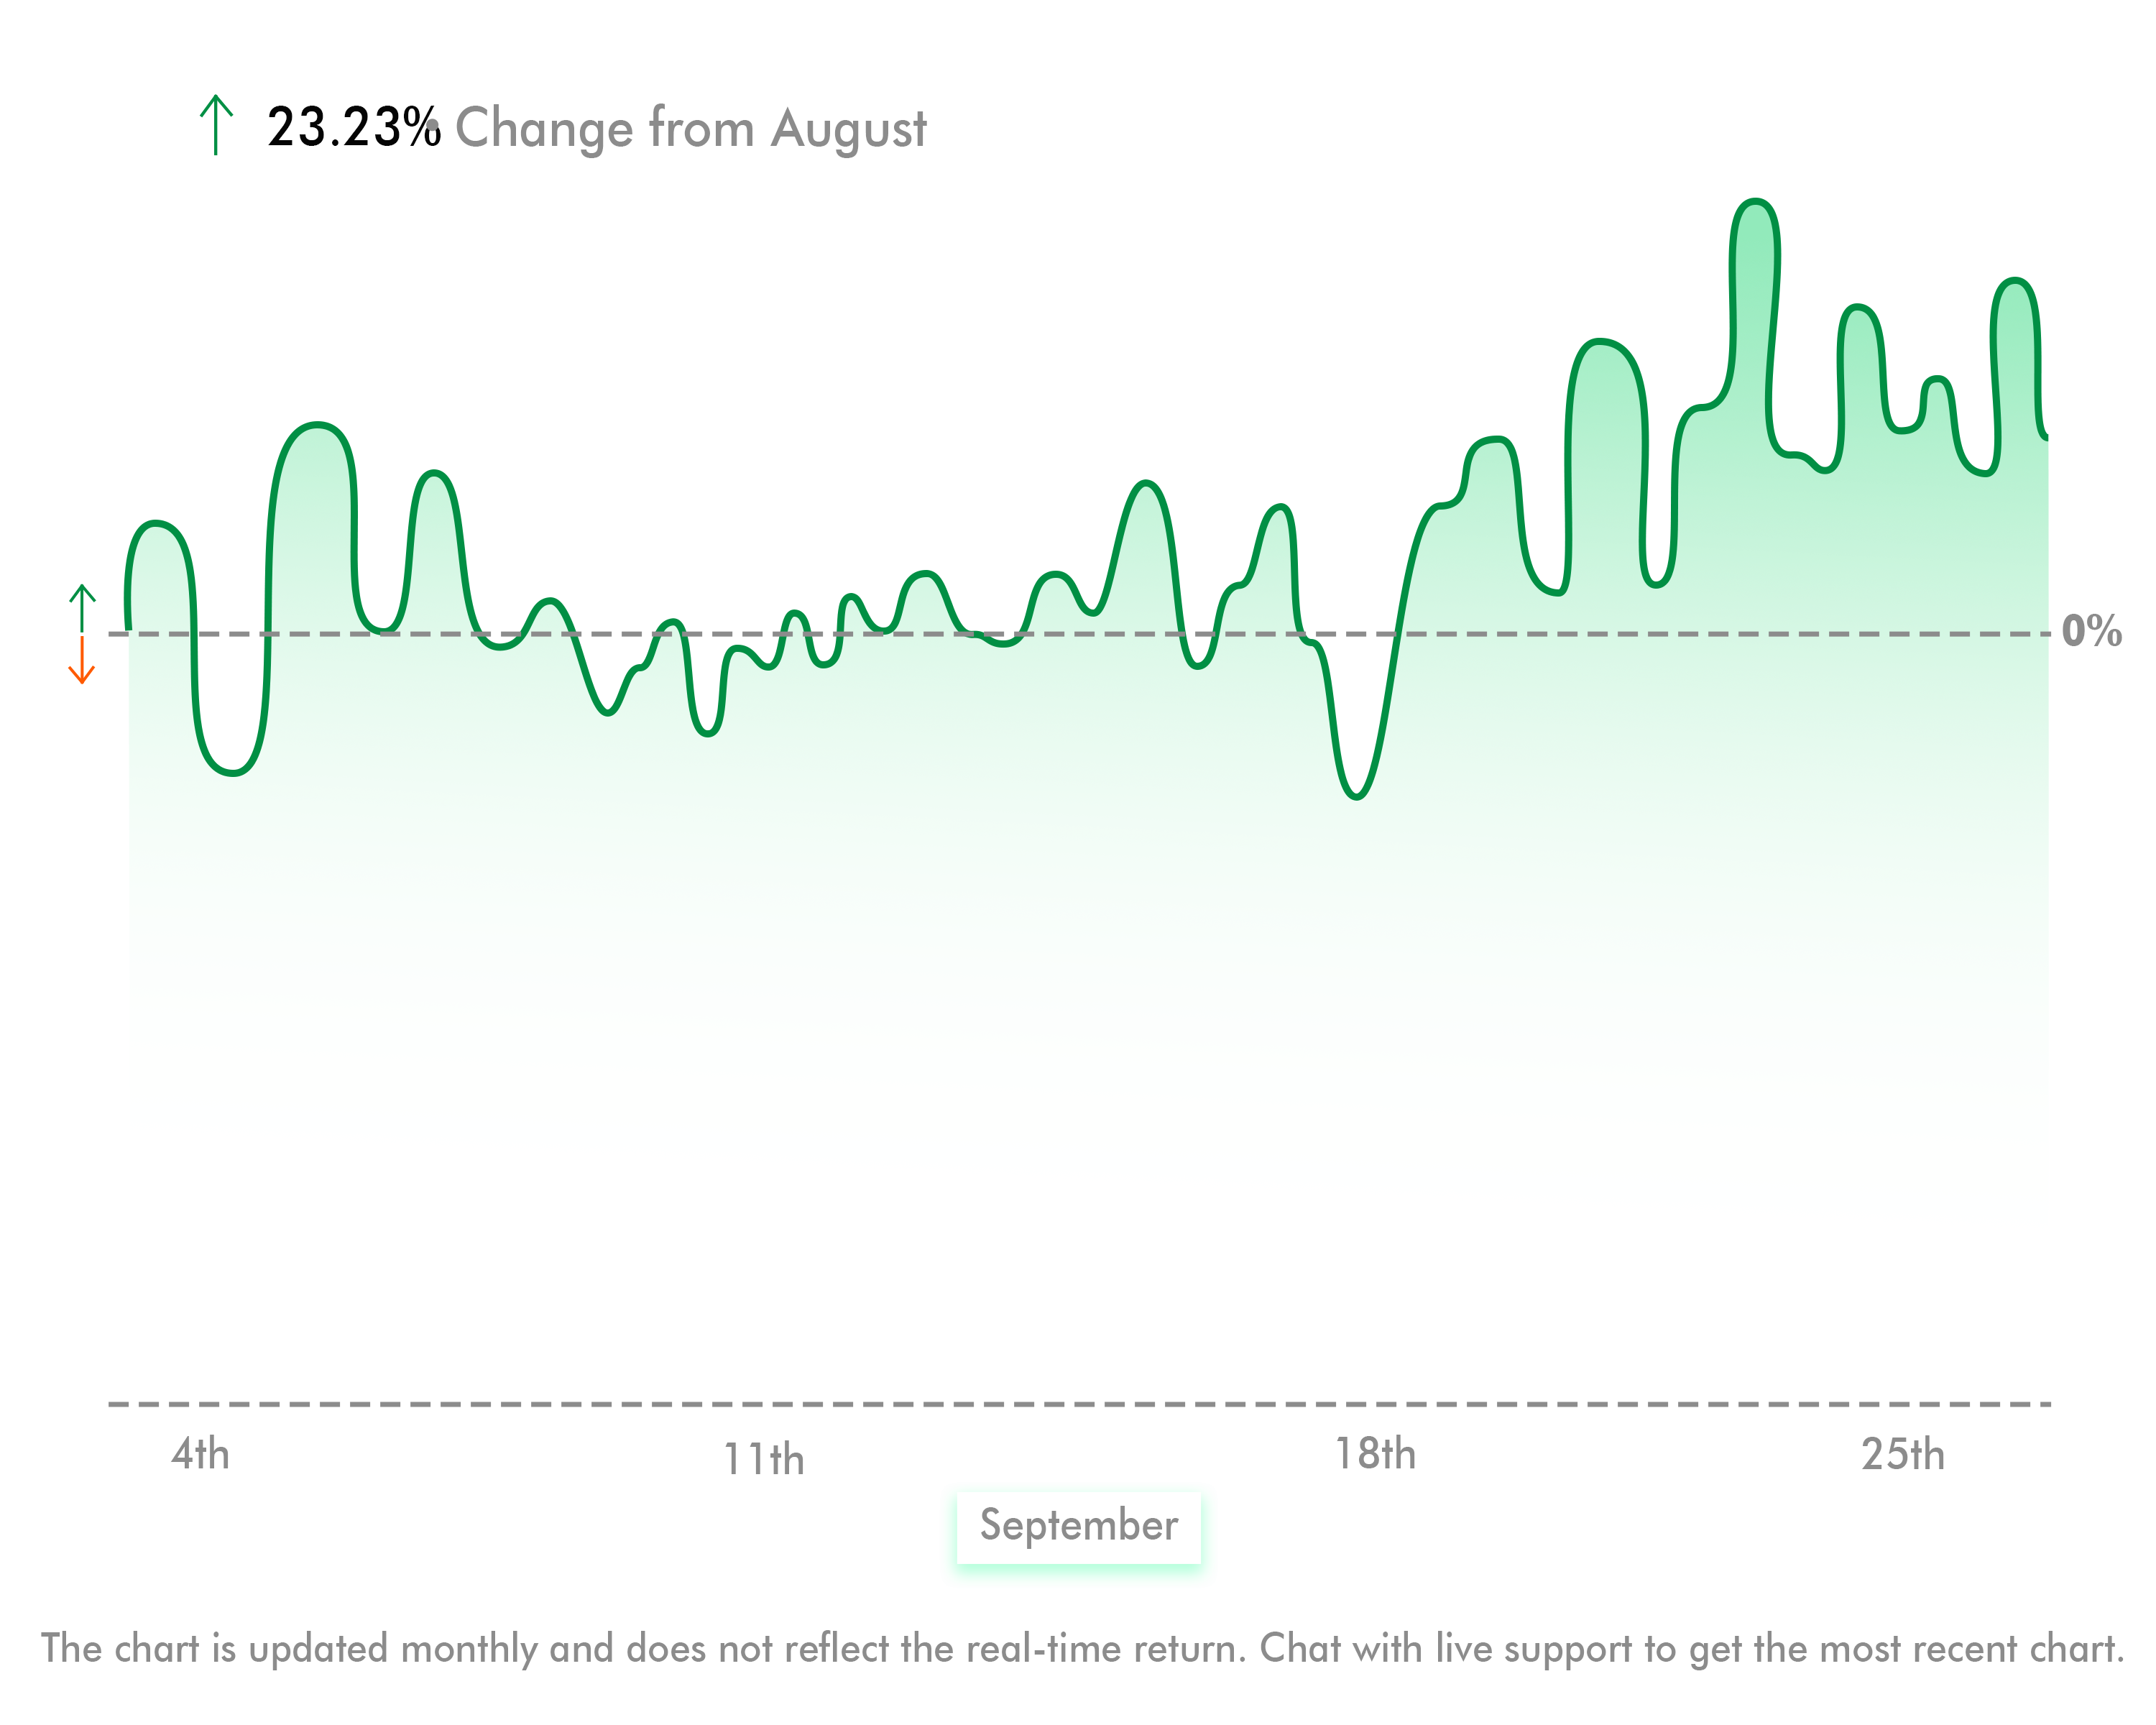
Task: Click the first dip below zero after the 4th
Action: [232, 773]
